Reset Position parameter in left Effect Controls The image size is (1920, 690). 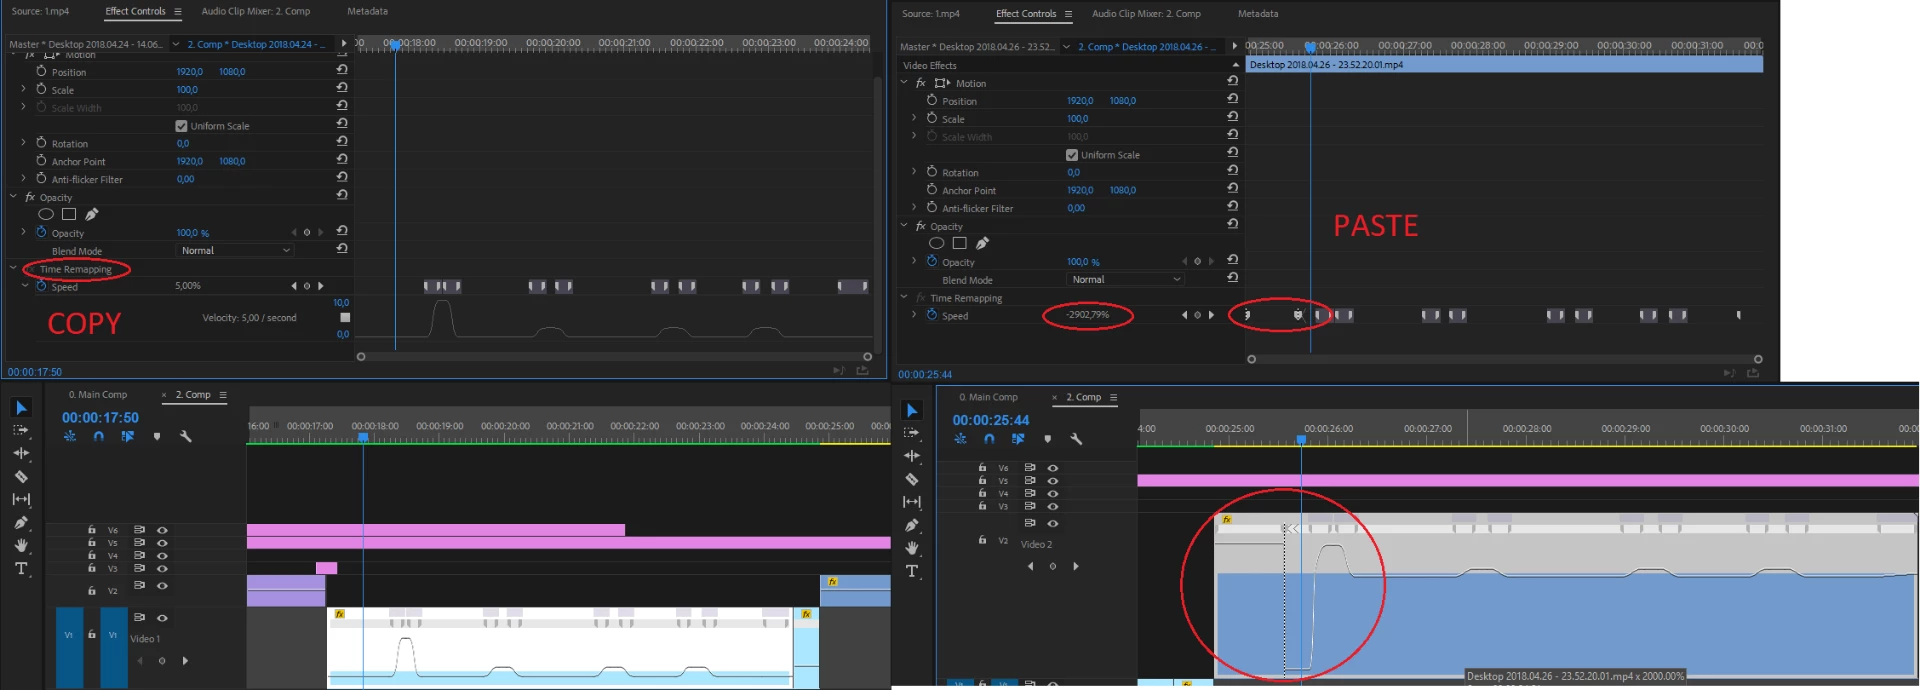pos(342,70)
